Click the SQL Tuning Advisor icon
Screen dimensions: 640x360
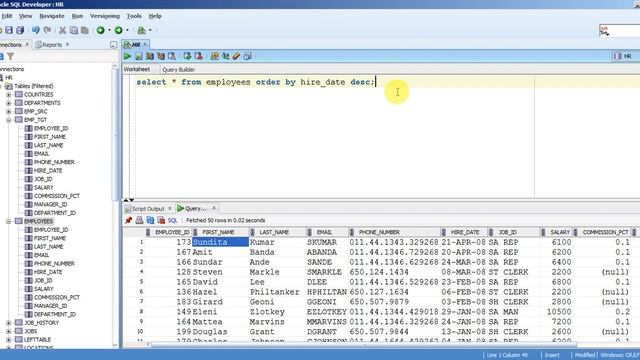tap(172, 56)
